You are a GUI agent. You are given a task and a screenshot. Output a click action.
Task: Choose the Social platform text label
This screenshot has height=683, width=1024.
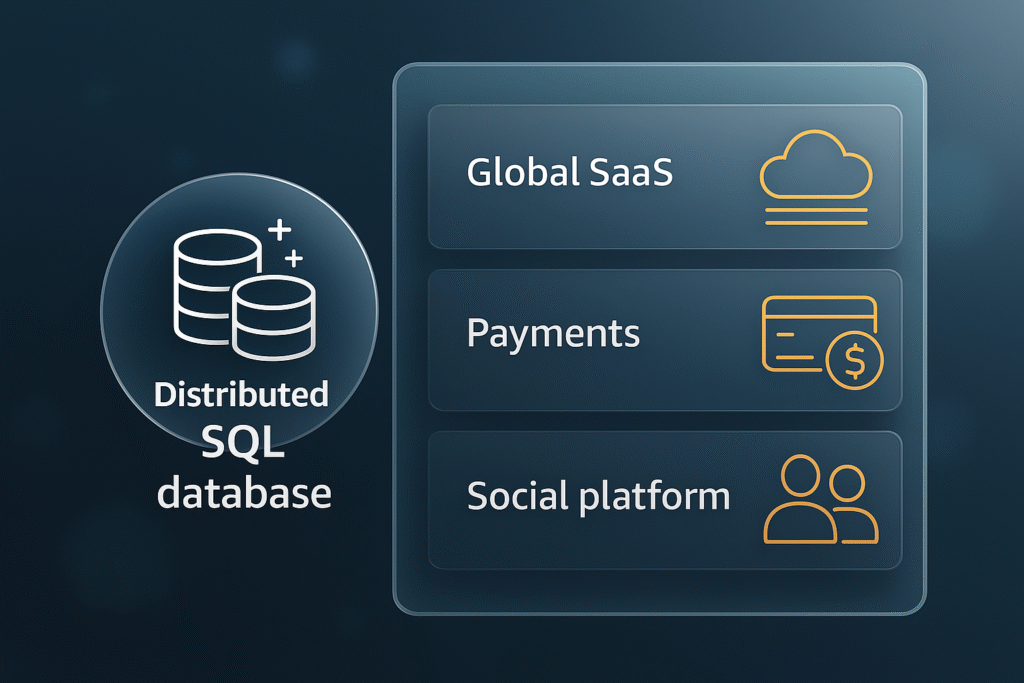pyautogui.click(x=598, y=496)
